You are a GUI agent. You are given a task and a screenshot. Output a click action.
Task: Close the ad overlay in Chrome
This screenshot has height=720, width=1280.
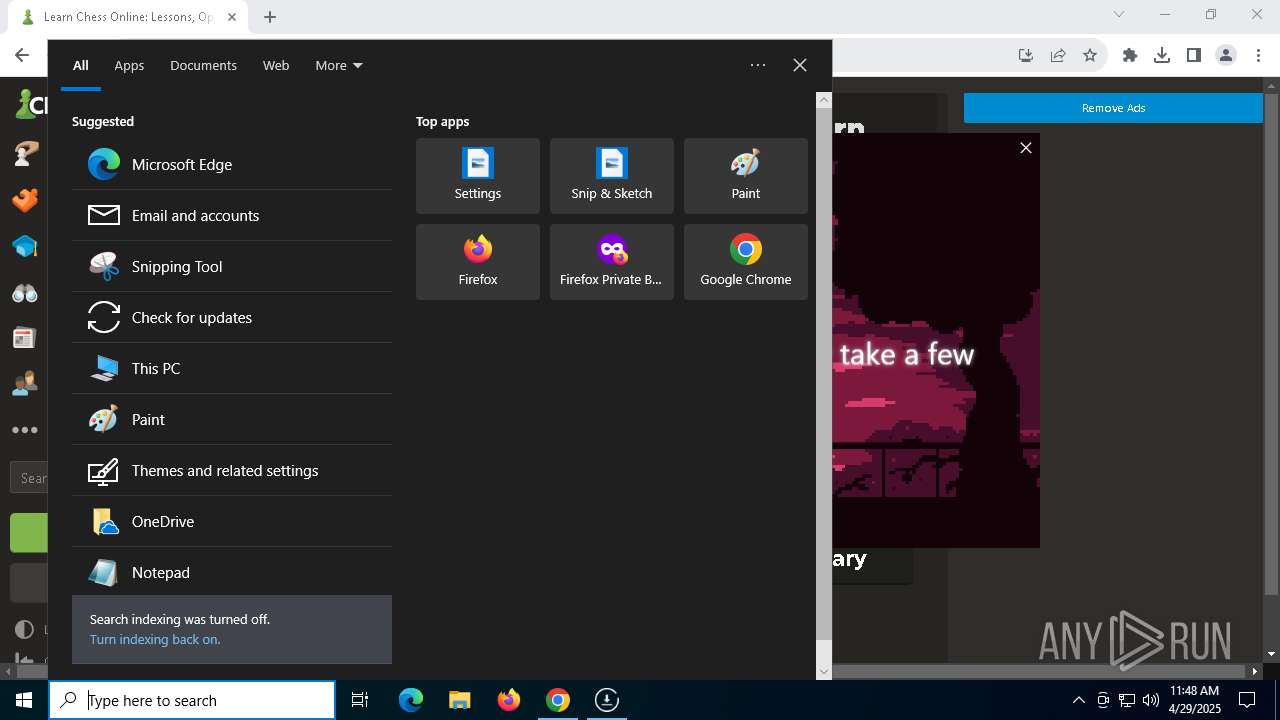tap(1025, 148)
